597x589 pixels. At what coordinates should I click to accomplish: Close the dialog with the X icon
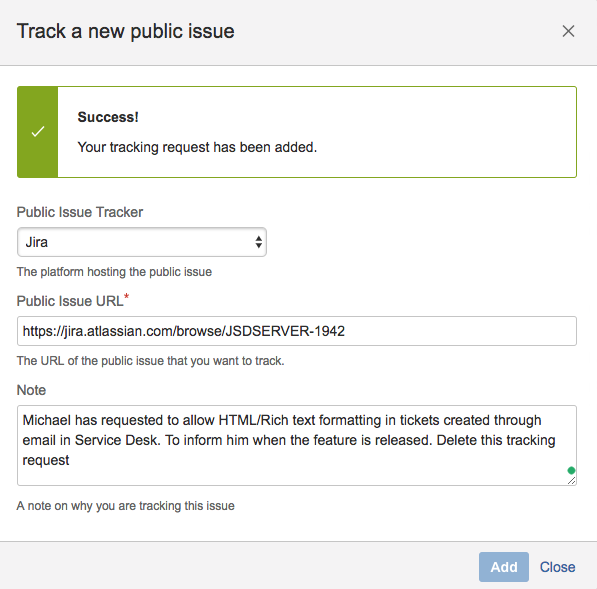(x=568, y=31)
